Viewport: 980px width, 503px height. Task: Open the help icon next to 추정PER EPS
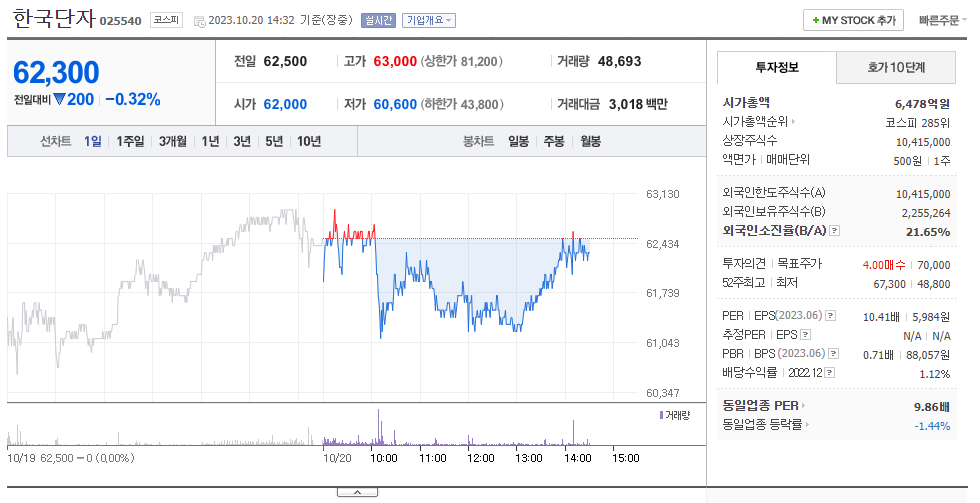[x=806, y=334]
